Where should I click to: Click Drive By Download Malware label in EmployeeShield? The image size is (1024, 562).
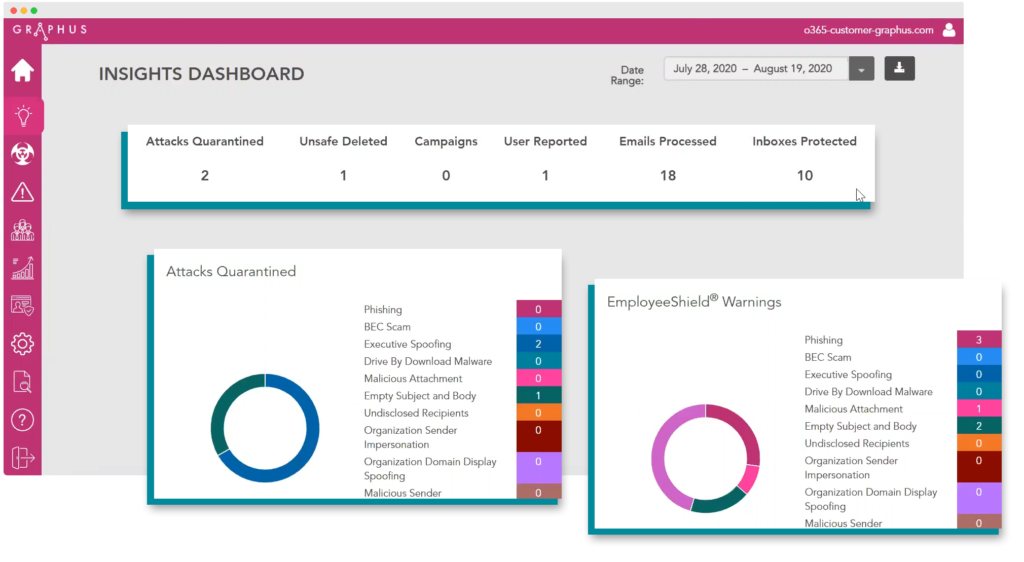[x=869, y=392]
